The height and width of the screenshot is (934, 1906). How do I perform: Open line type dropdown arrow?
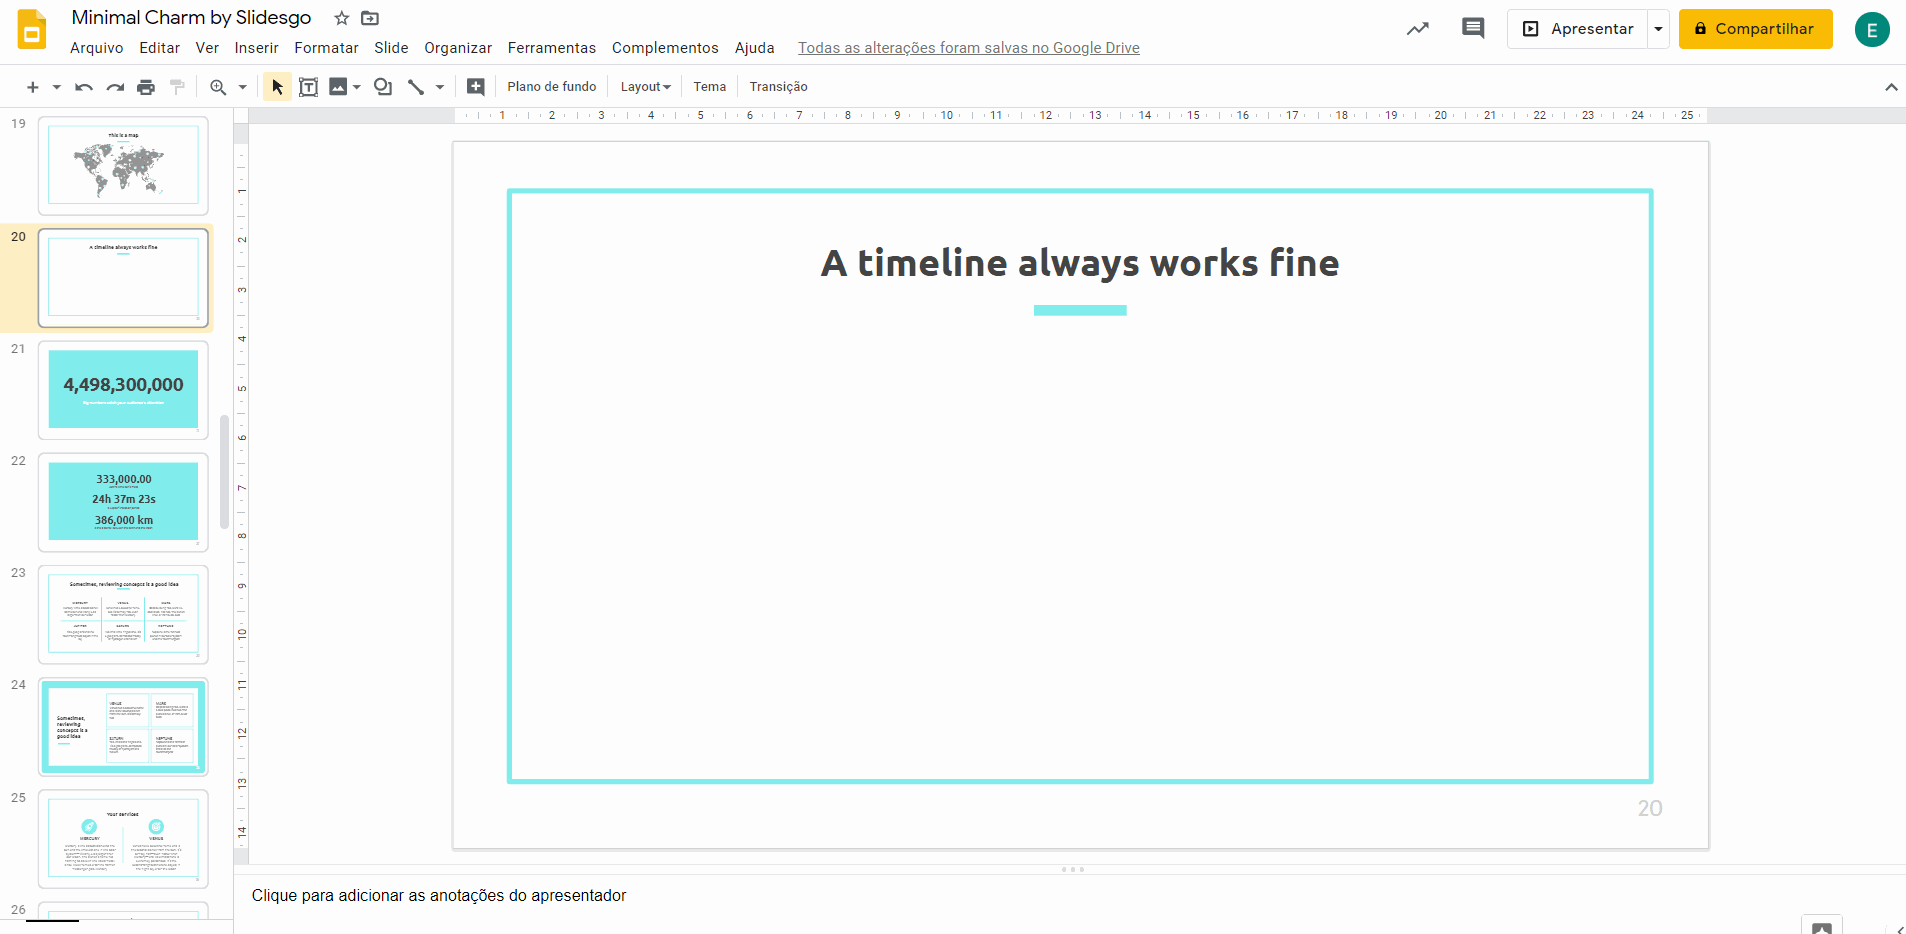(x=440, y=87)
